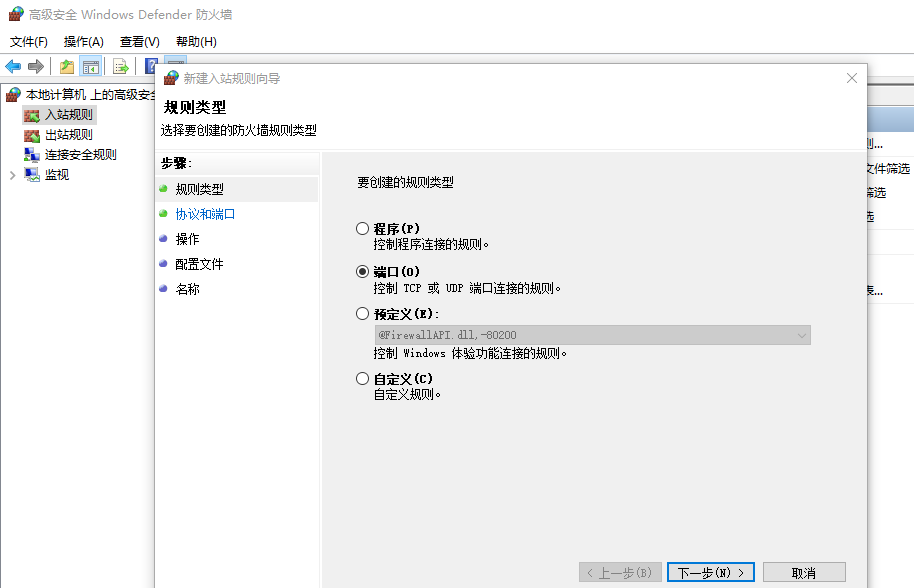The height and width of the screenshot is (588, 914).
Task: Click the export list toolbar icon
Action: point(121,66)
